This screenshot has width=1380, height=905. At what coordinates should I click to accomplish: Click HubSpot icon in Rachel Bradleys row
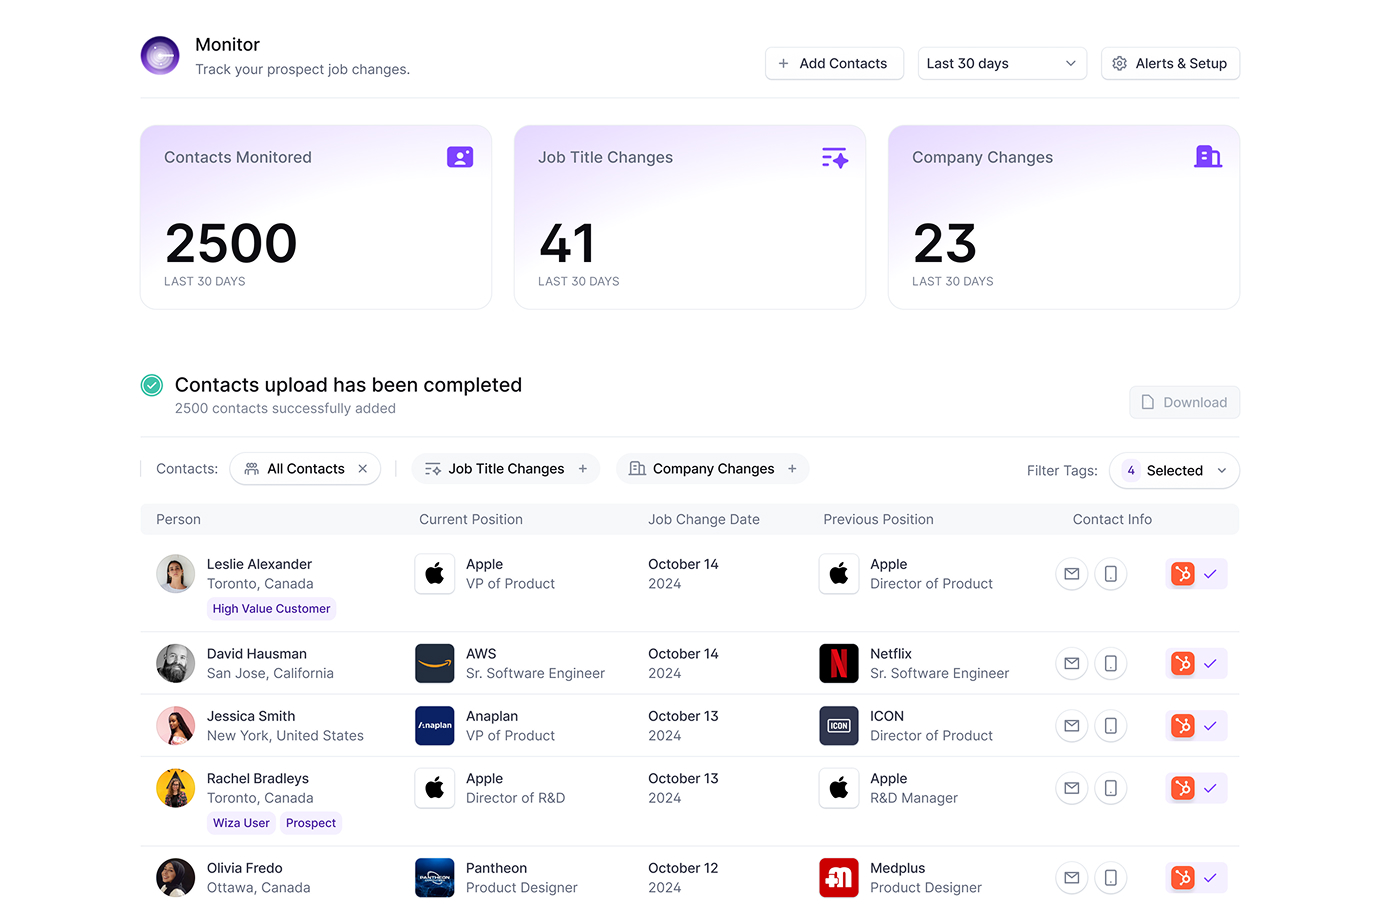[1183, 788]
